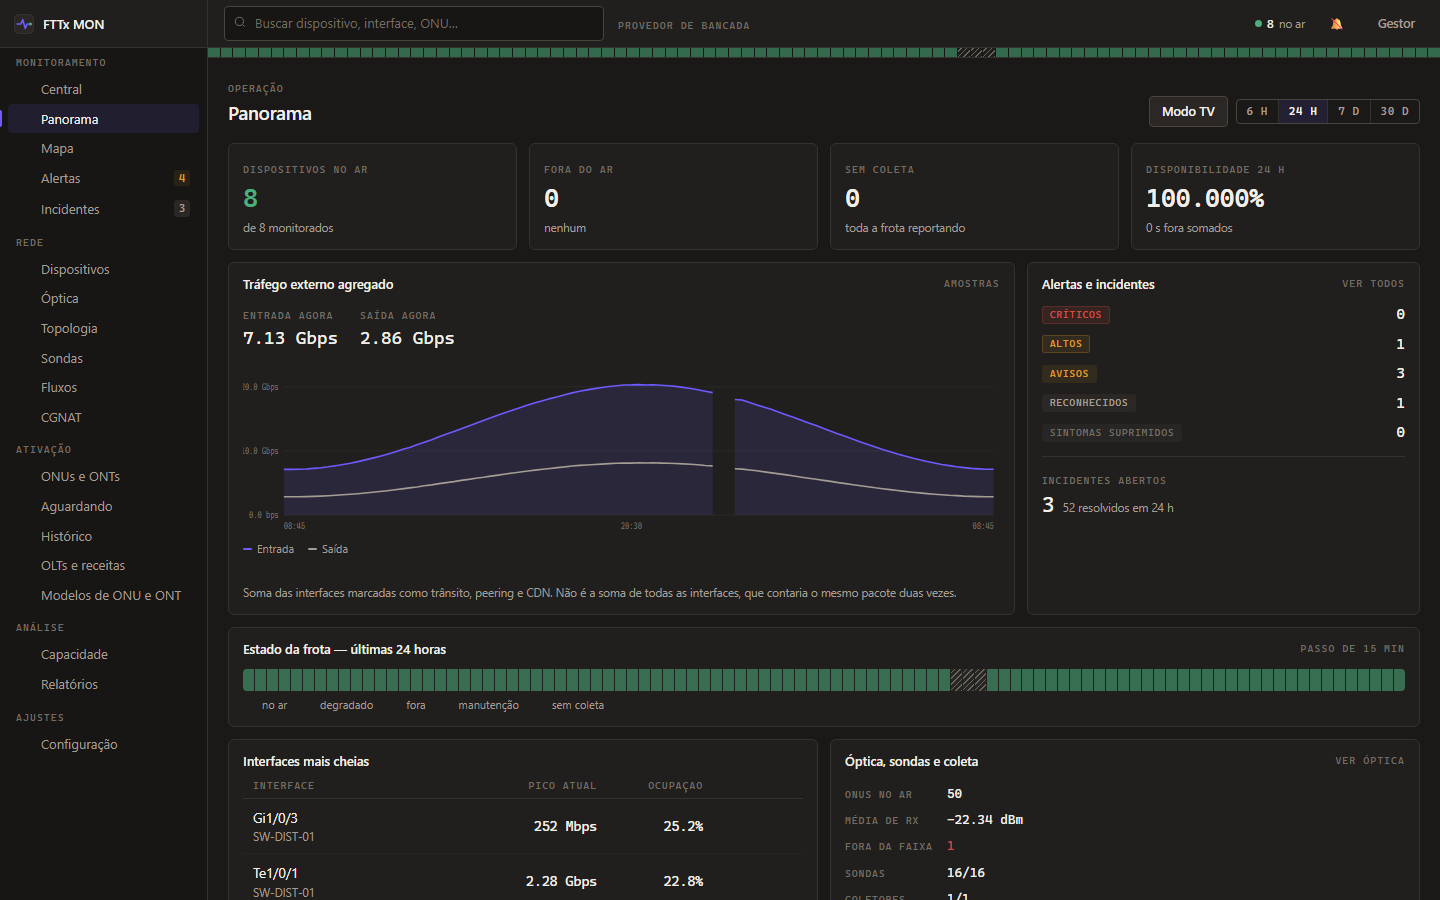The width and height of the screenshot is (1440, 900).
Task: Click the hatched gap in fleet timeline
Action: click(x=968, y=680)
